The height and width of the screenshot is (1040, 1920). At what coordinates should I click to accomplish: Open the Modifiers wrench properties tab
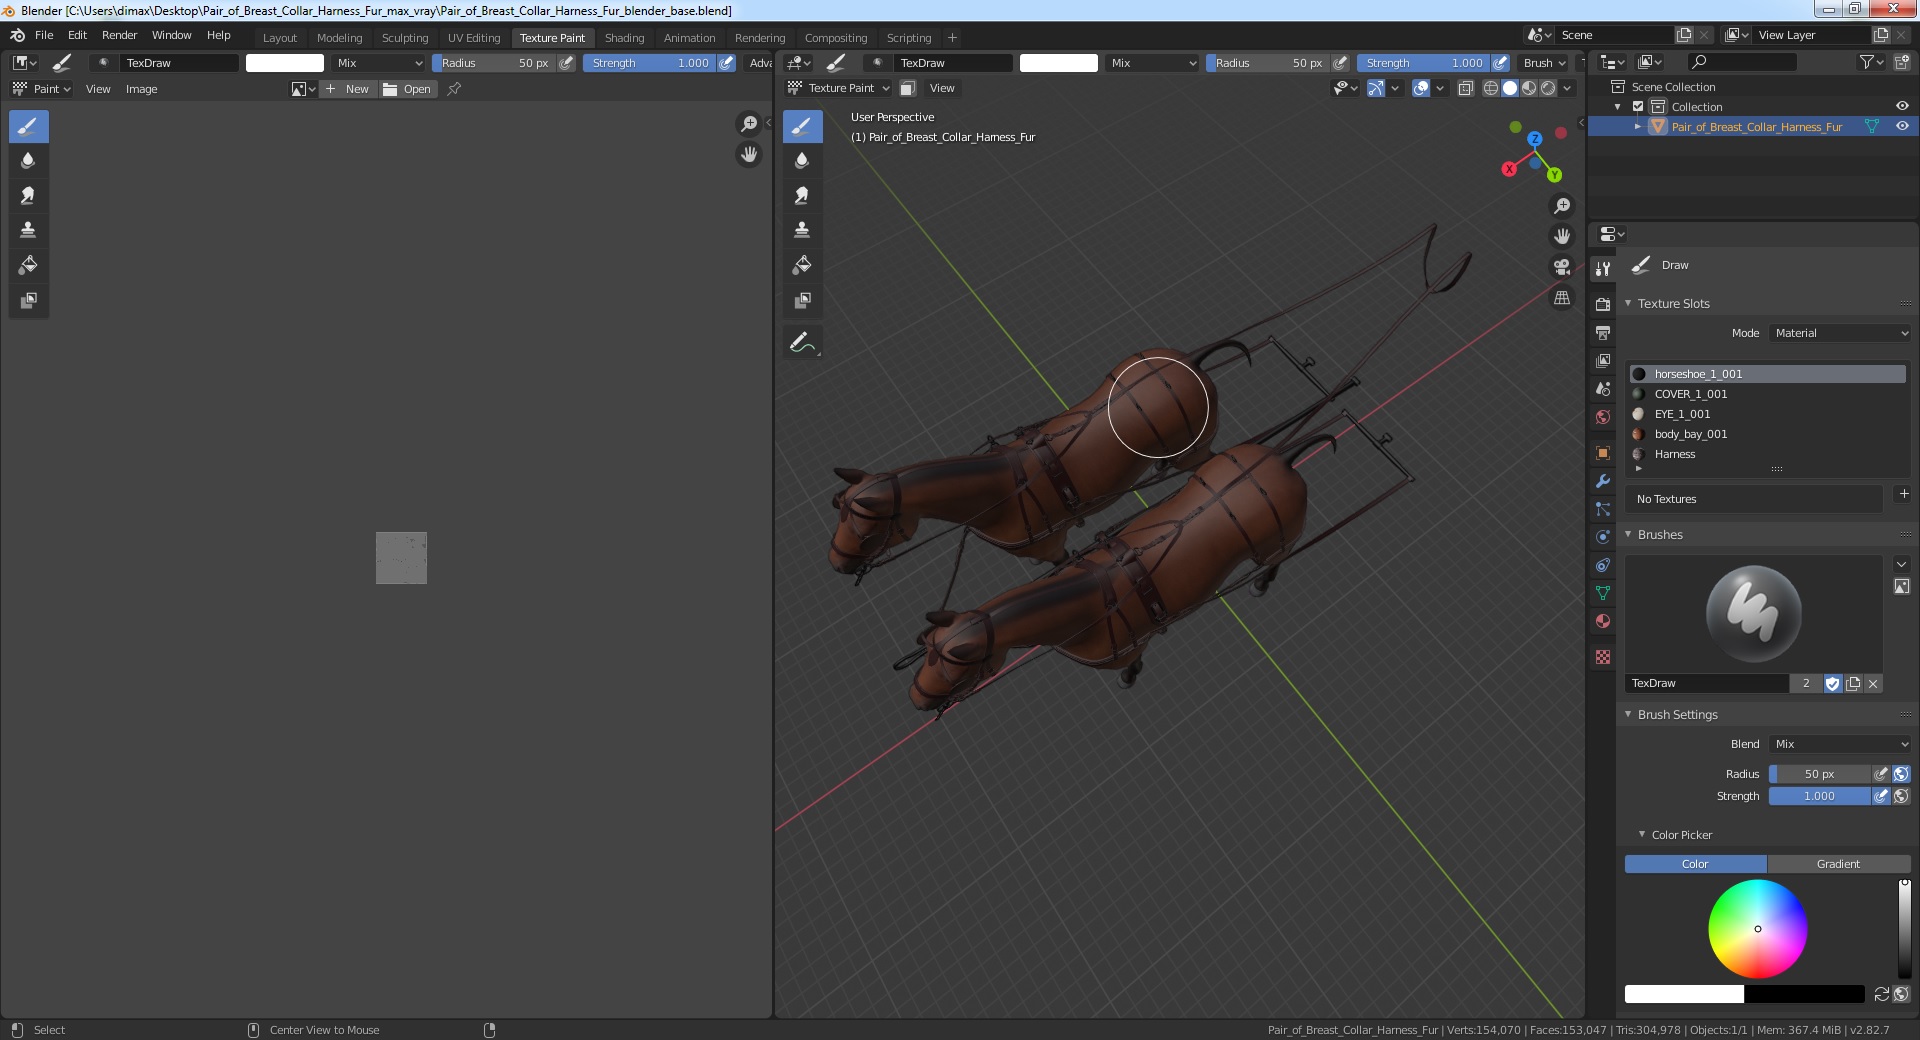[1603, 481]
